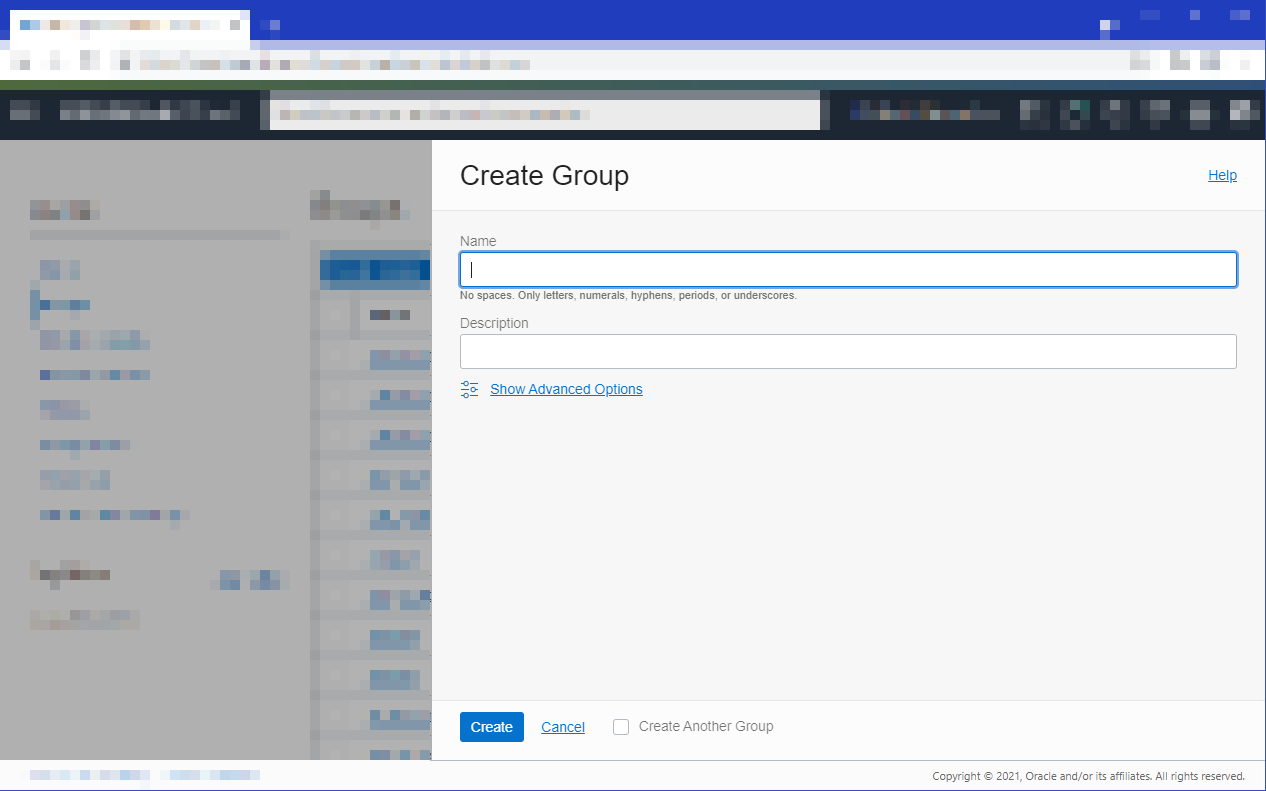The image size is (1266, 791).
Task: Click inside the Name input field
Action: click(848, 269)
